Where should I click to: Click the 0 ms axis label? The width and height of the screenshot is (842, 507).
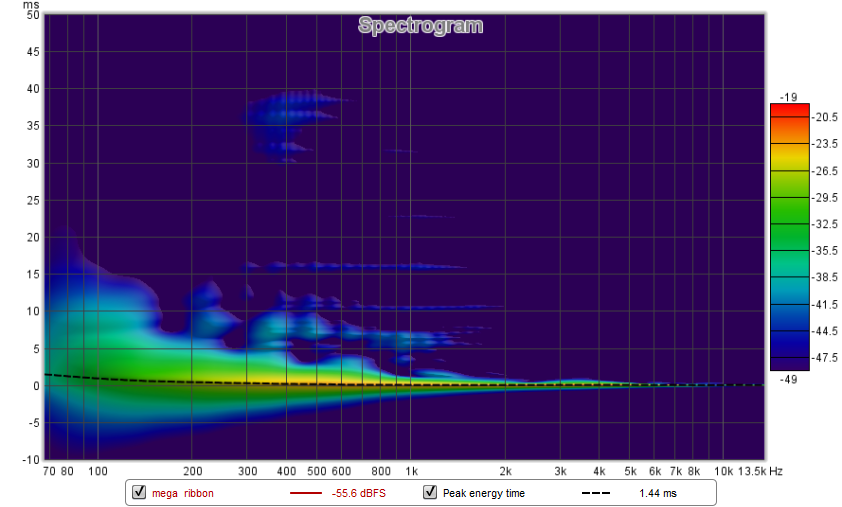coord(36,386)
